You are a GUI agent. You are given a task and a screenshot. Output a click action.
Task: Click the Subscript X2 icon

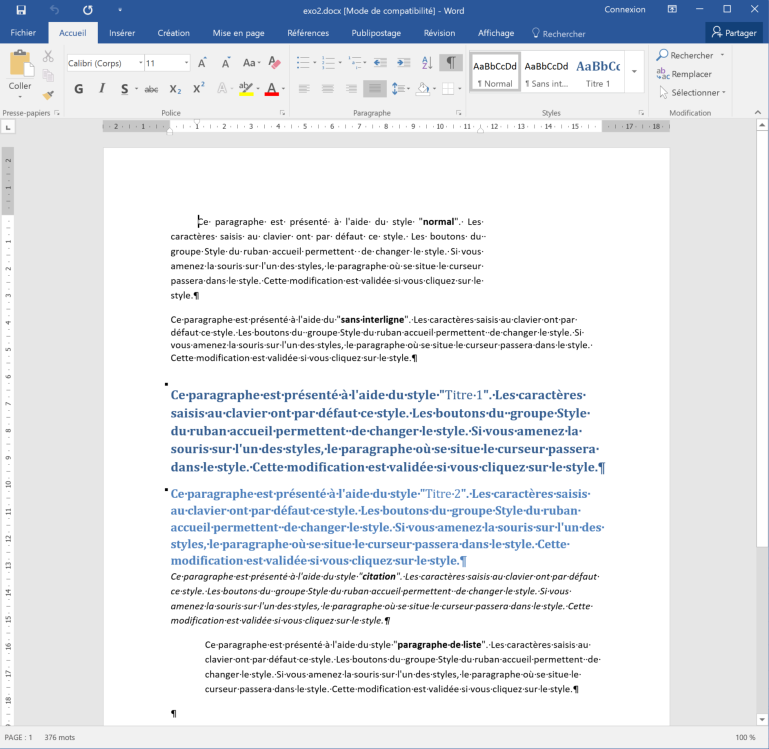coord(175,89)
